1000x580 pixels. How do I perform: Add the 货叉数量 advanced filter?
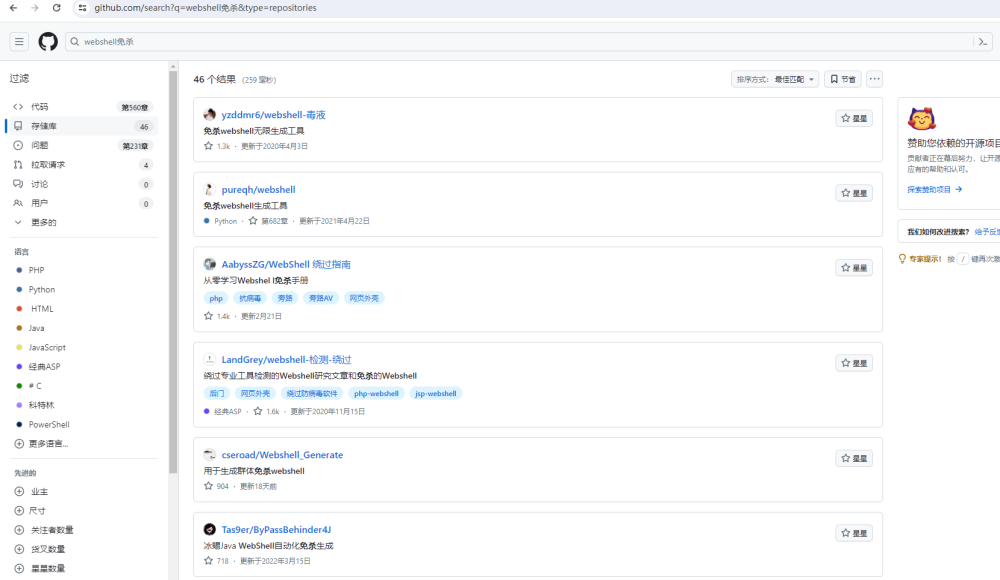point(40,549)
